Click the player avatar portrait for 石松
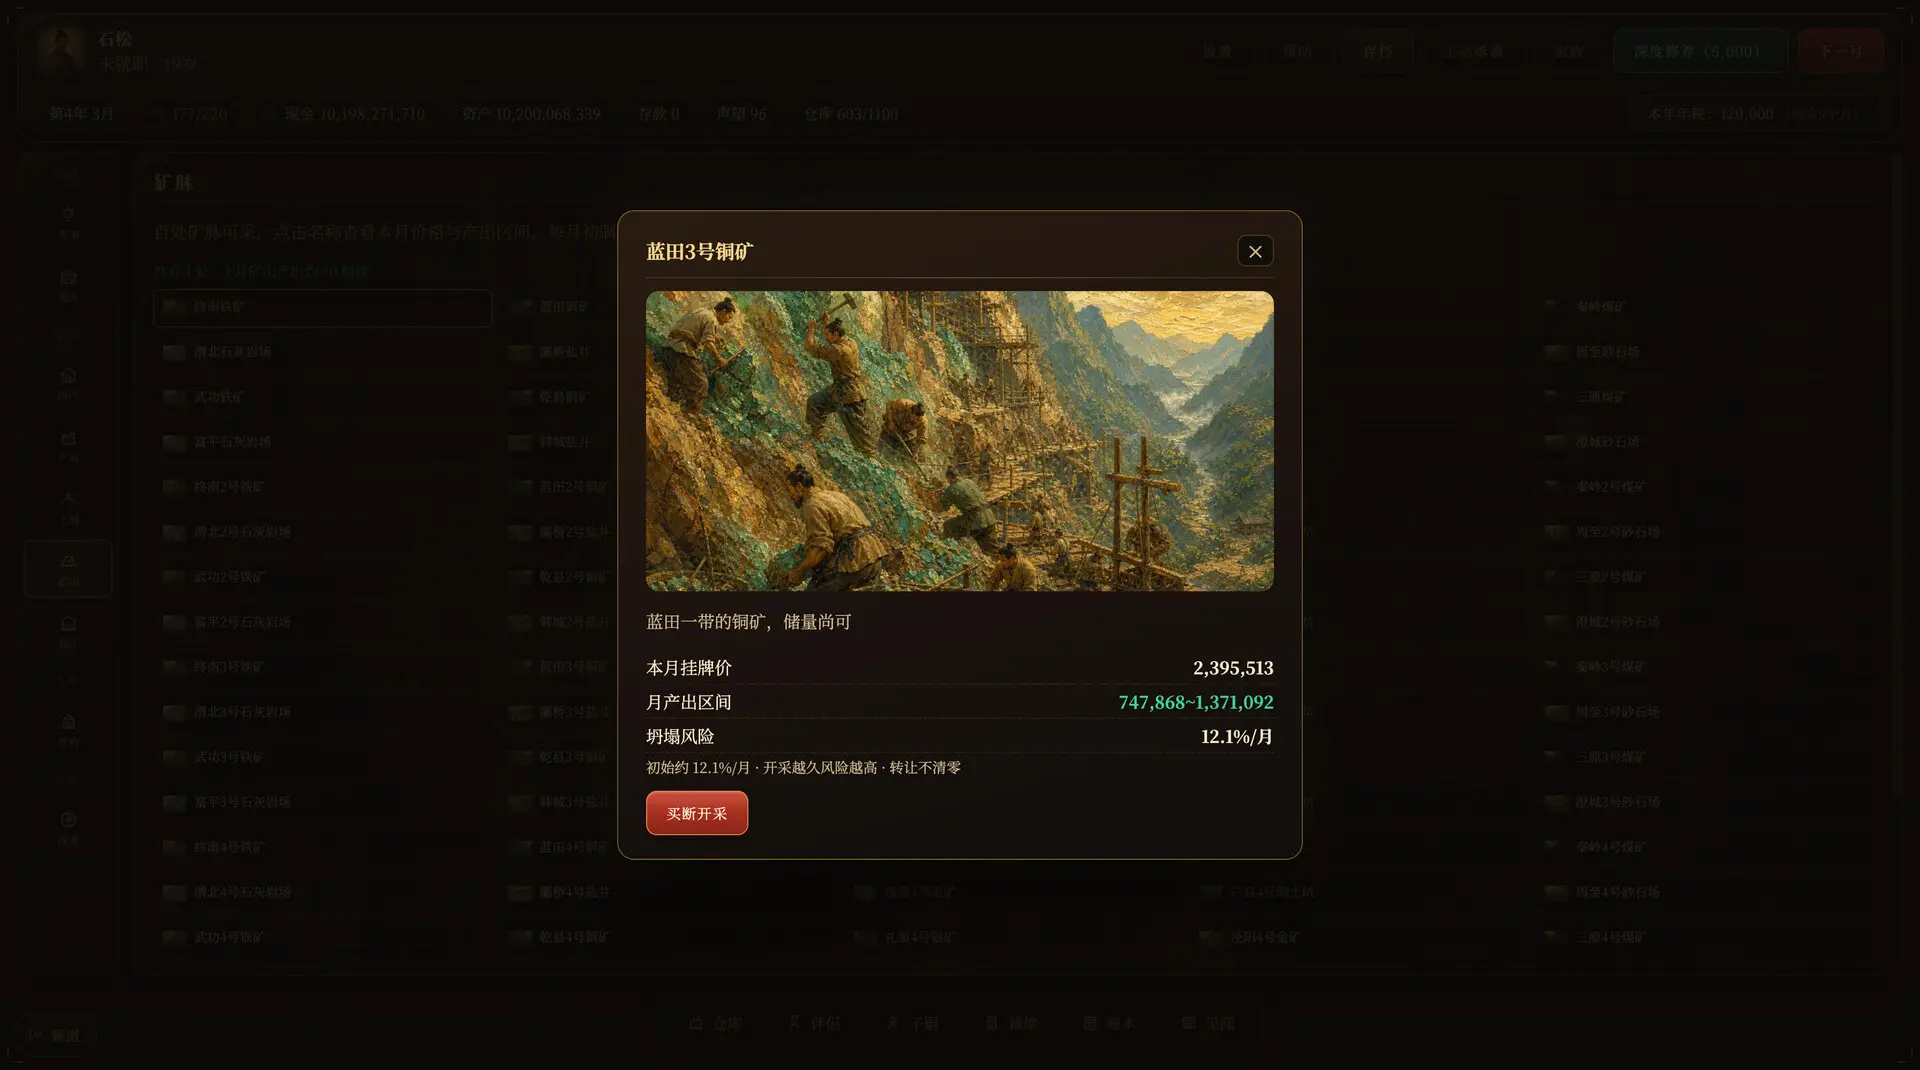The height and width of the screenshot is (1070, 1920). click(x=62, y=50)
